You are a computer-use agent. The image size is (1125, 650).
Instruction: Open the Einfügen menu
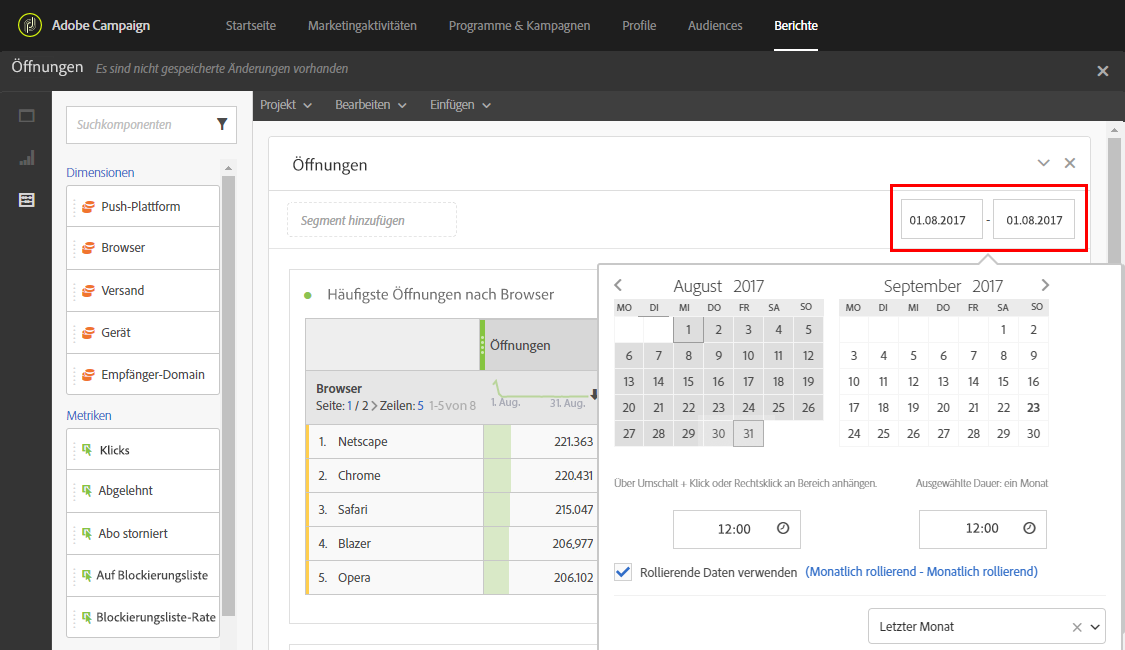(460, 105)
